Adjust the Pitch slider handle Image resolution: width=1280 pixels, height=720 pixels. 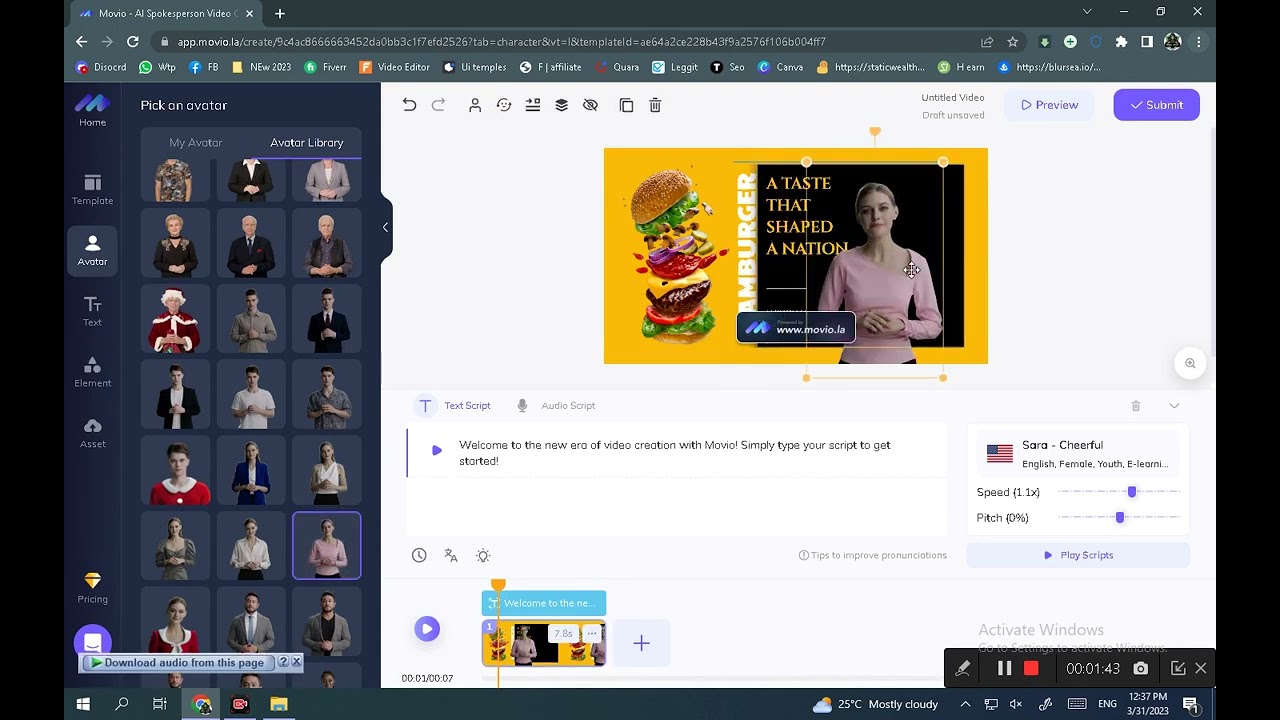tap(1120, 517)
